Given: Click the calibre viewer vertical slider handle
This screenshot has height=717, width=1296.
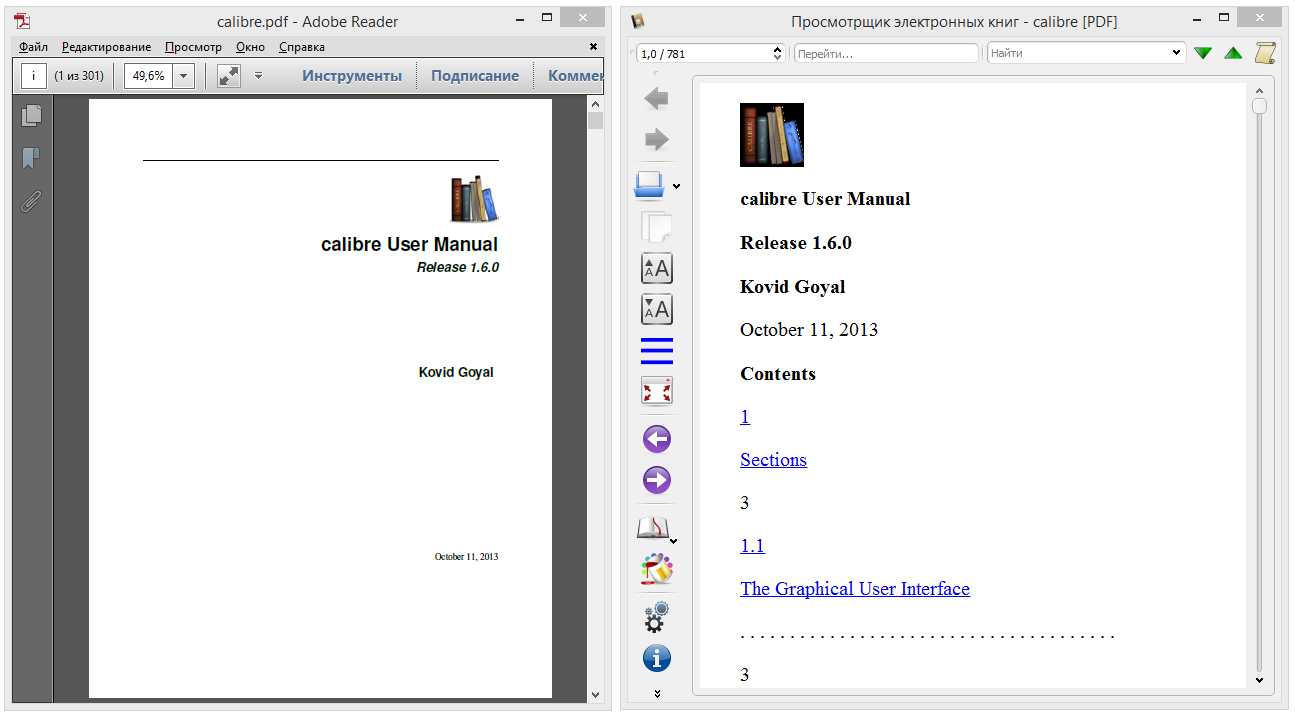Looking at the screenshot, I should click(x=1259, y=106).
